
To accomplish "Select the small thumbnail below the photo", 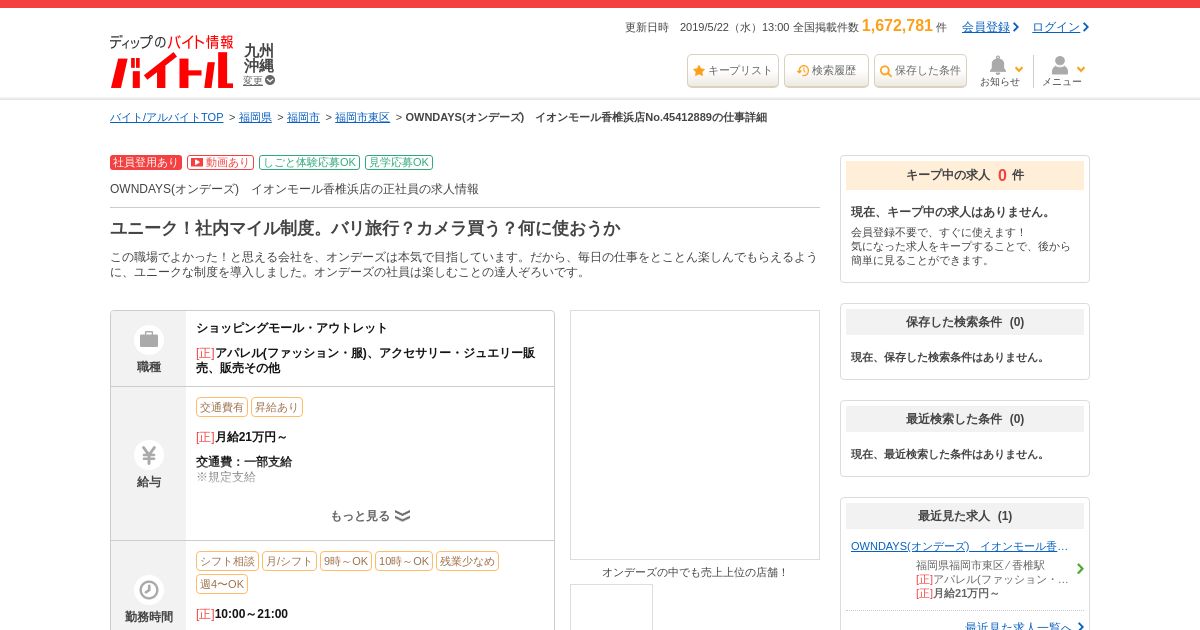I will pos(611,607).
